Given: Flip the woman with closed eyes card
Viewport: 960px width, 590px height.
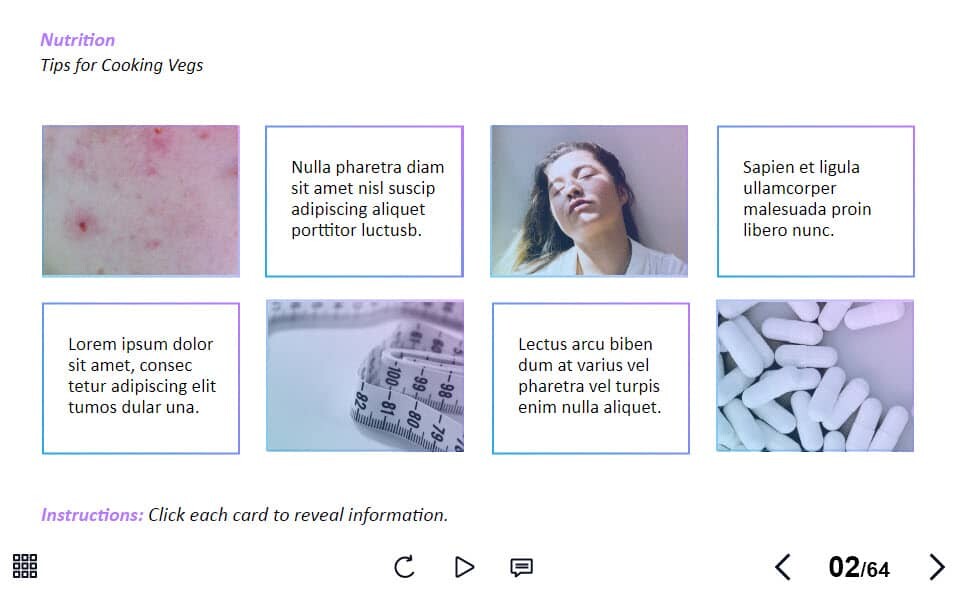Looking at the screenshot, I should [589, 201].
